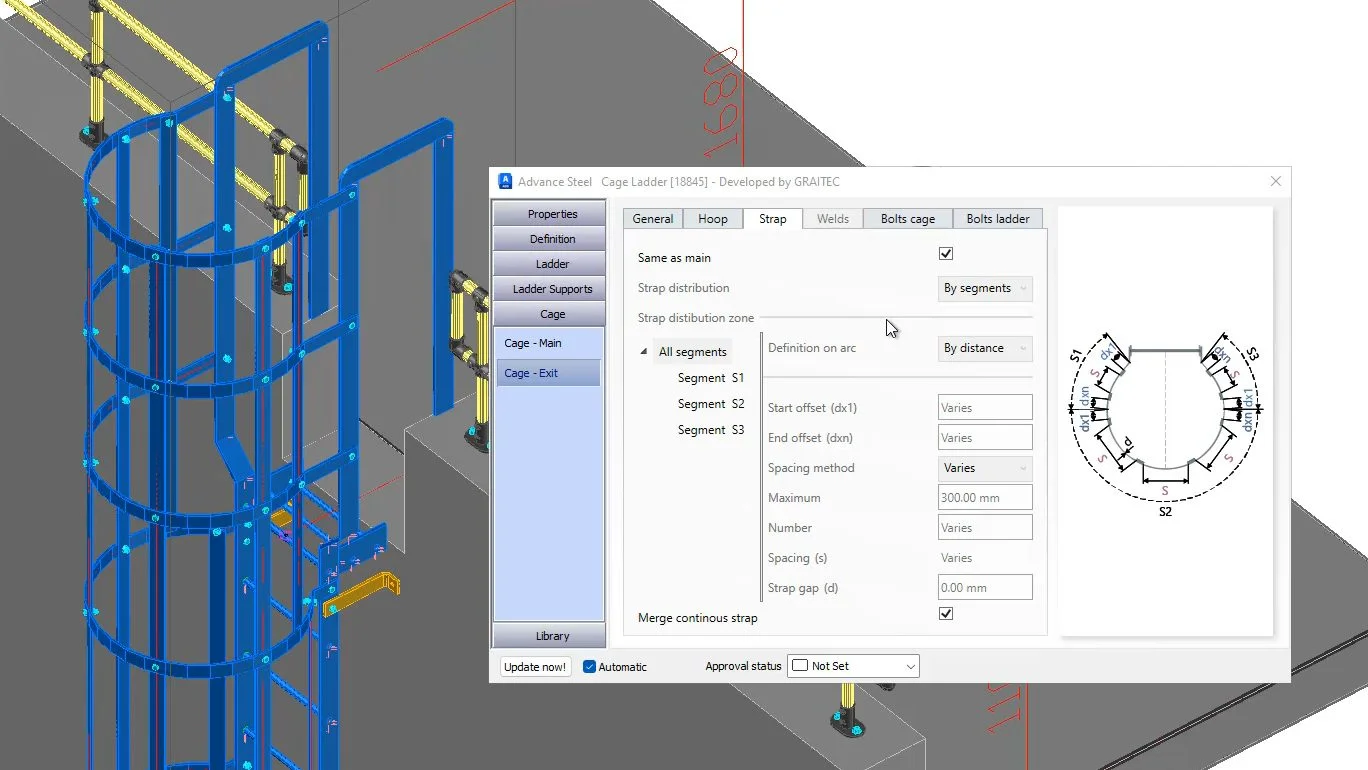Toggle Merge continous strap checkbox
1368x770 pixels.
946,614
